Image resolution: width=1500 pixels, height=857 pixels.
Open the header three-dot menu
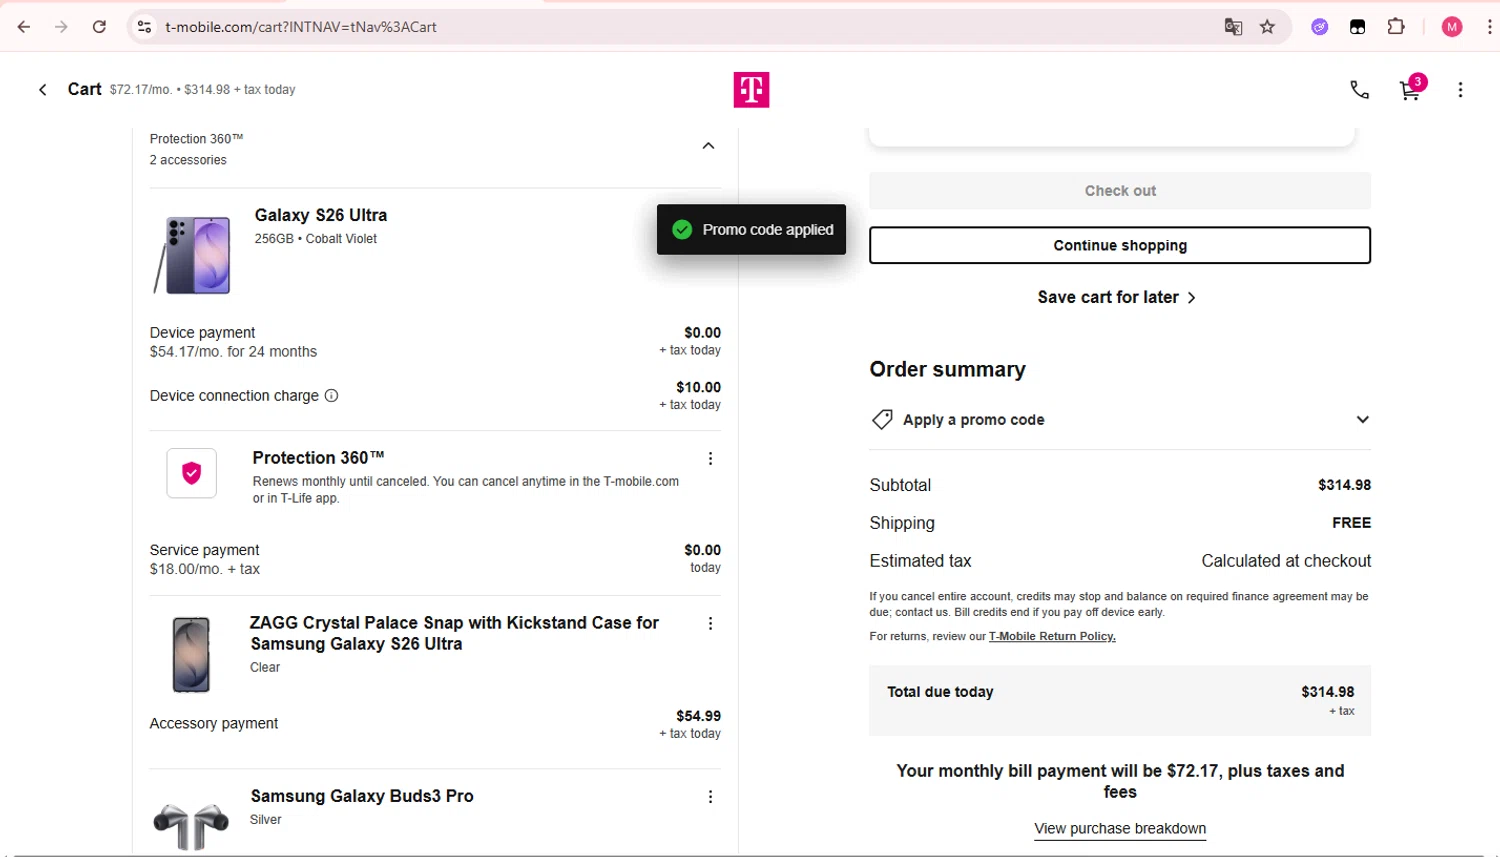click(1460, 90)
